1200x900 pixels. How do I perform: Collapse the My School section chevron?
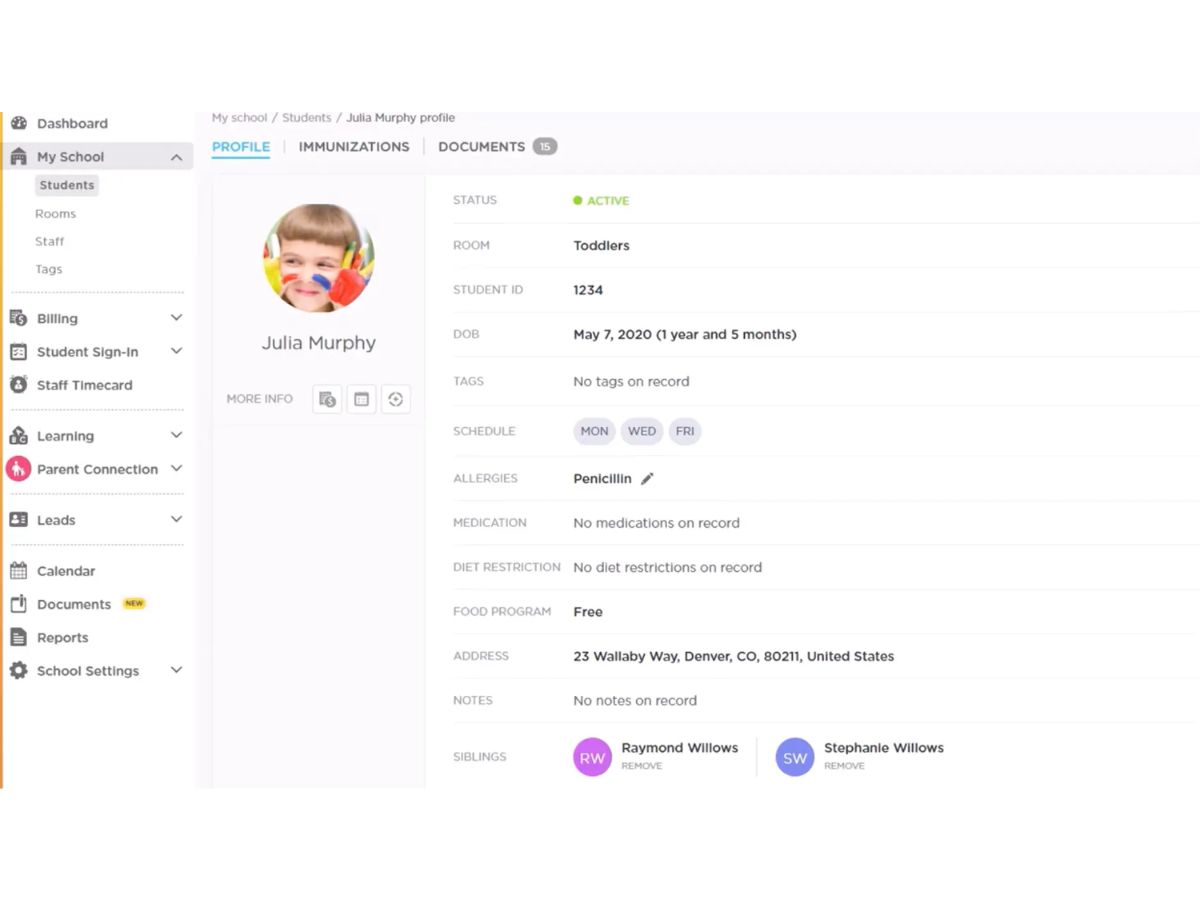pyautogui.click(x=176, y=157)
